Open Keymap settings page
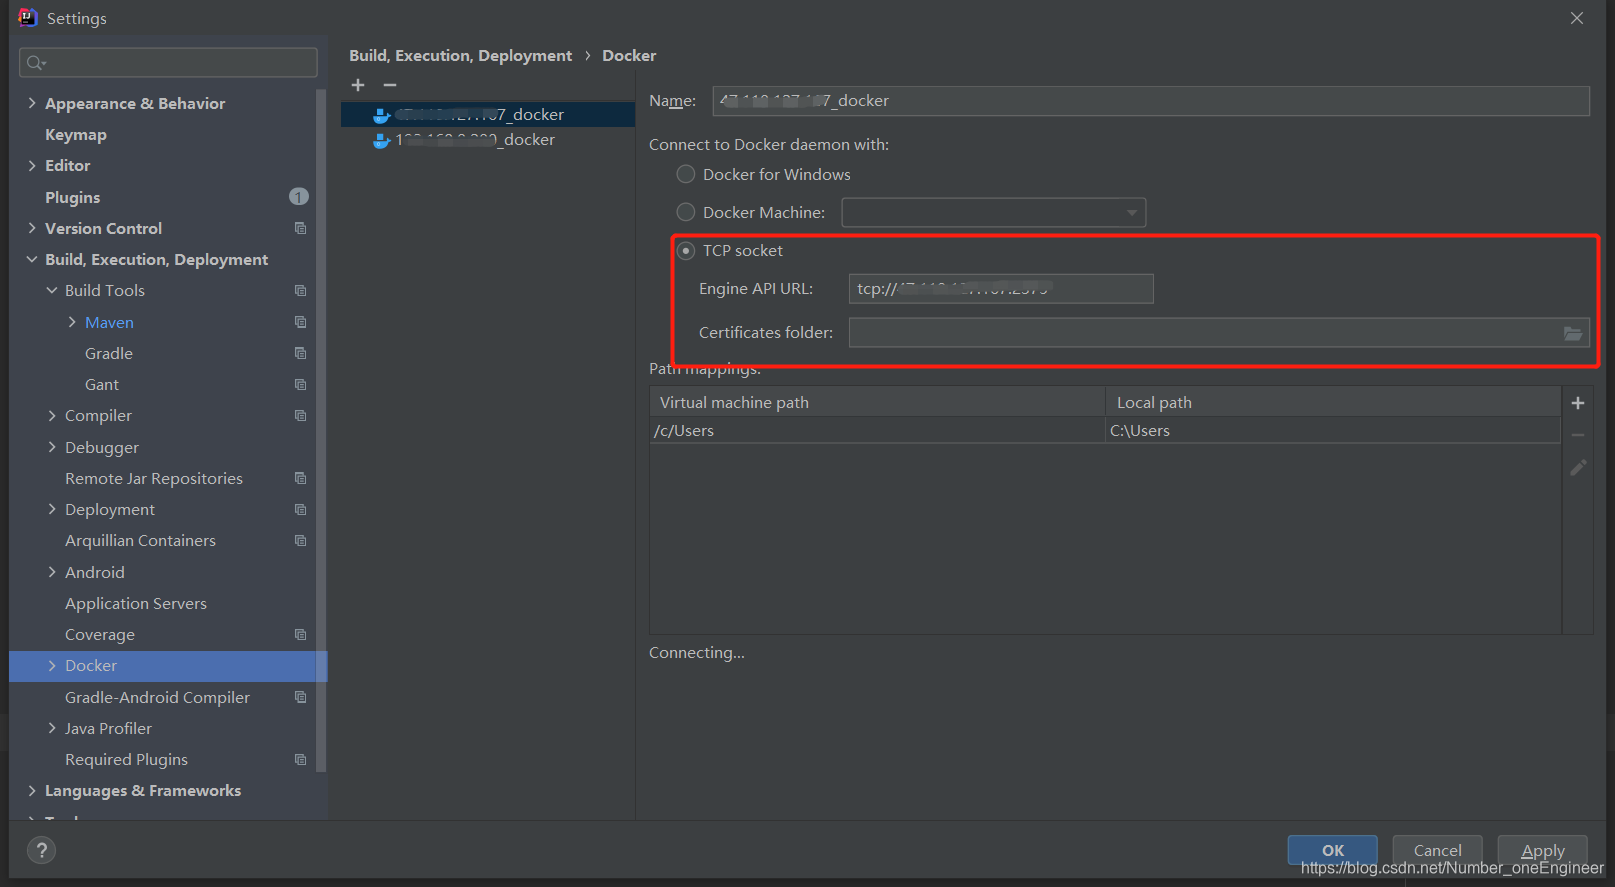Image resolution: width=1615 pixels, height=887 pixels. point(75,134)
